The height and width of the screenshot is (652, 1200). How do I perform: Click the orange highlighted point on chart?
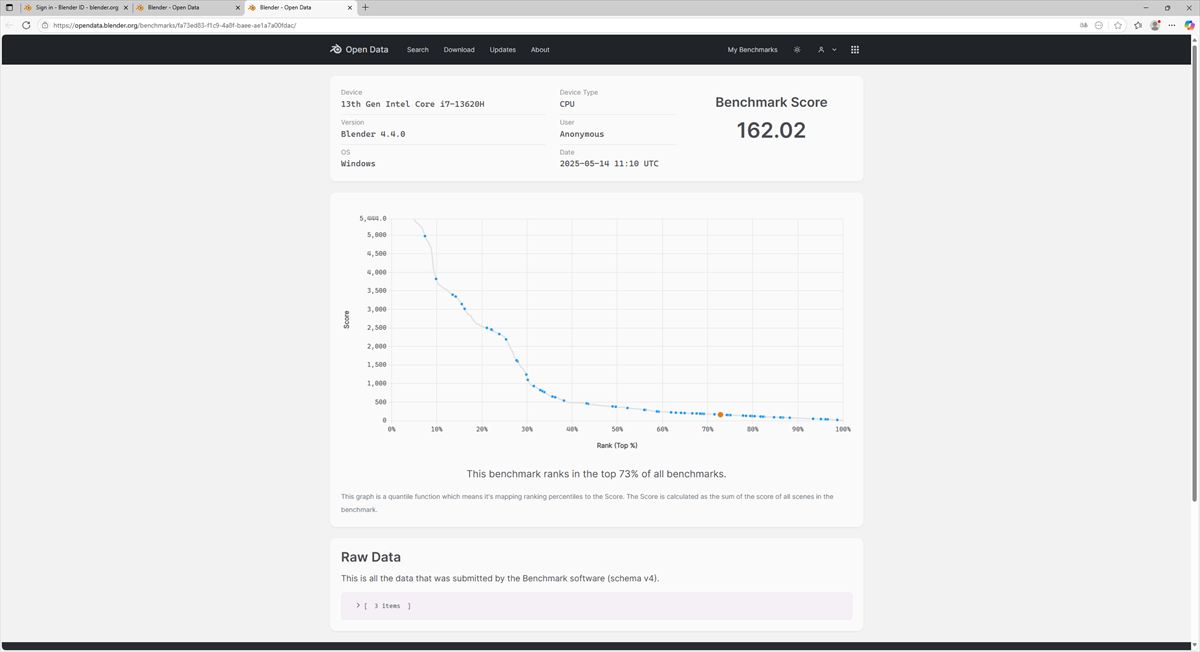coord(720,414)
